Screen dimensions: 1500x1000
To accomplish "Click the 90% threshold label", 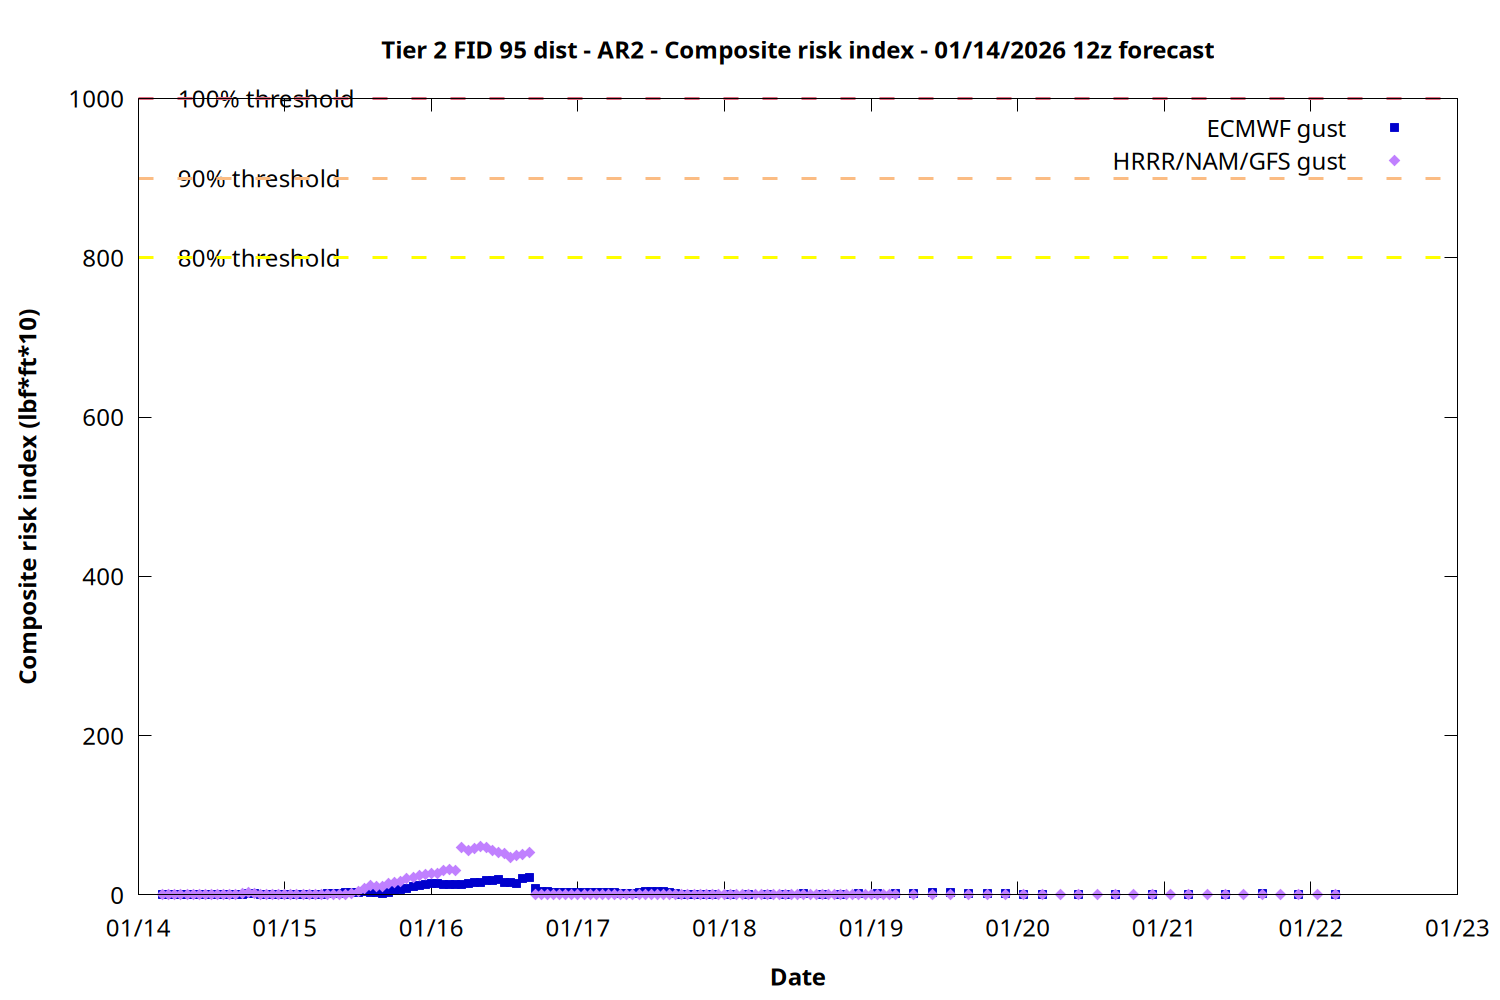I will 258,179.
